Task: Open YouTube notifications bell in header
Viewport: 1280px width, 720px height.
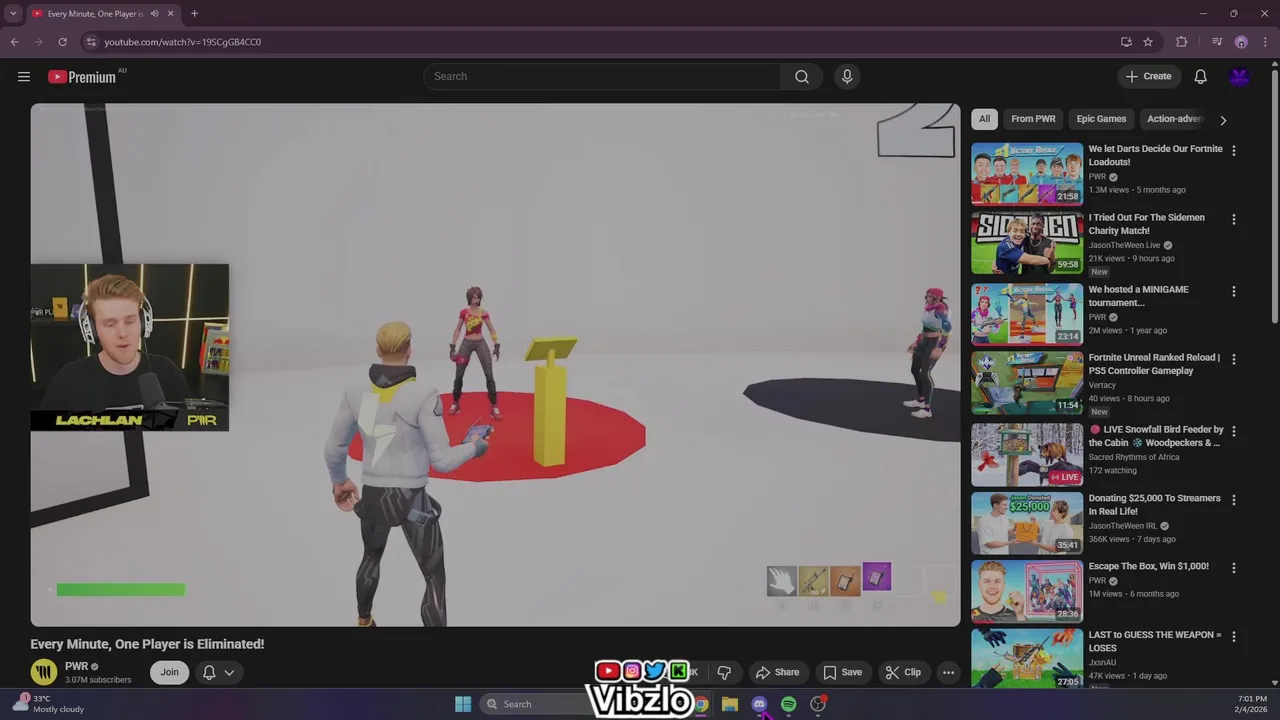Action: click(x=1201, y=77)
